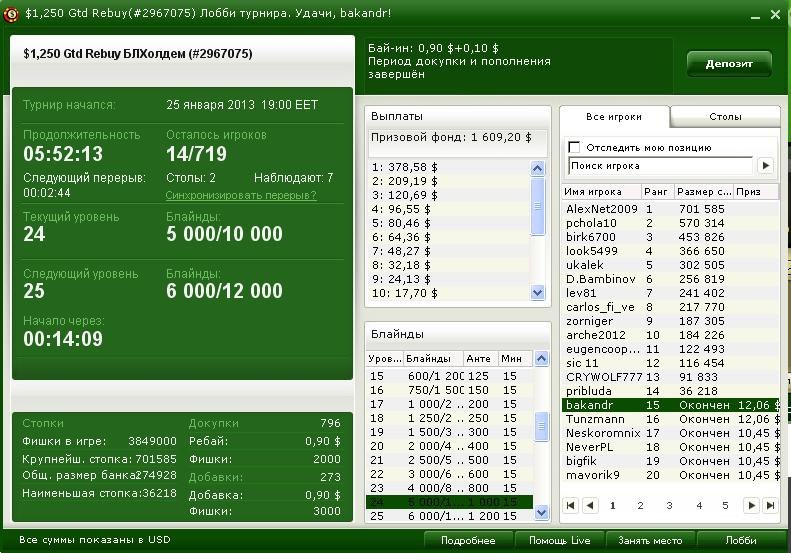Viewport: 791px width, 553px height.
Task: Open players page 2
Action: (x=640, y=505)
